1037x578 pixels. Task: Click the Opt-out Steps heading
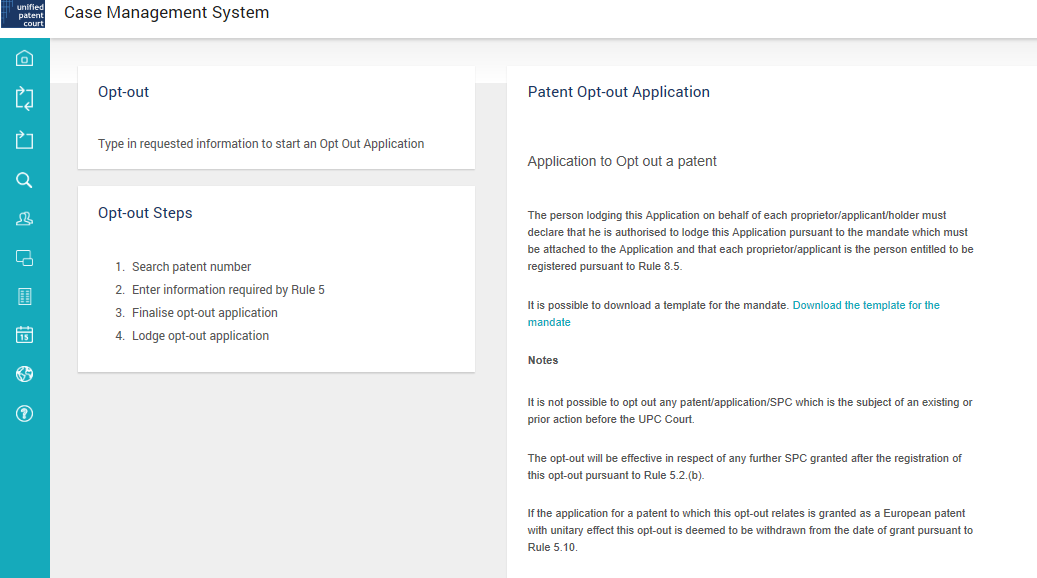click(145, 213)
